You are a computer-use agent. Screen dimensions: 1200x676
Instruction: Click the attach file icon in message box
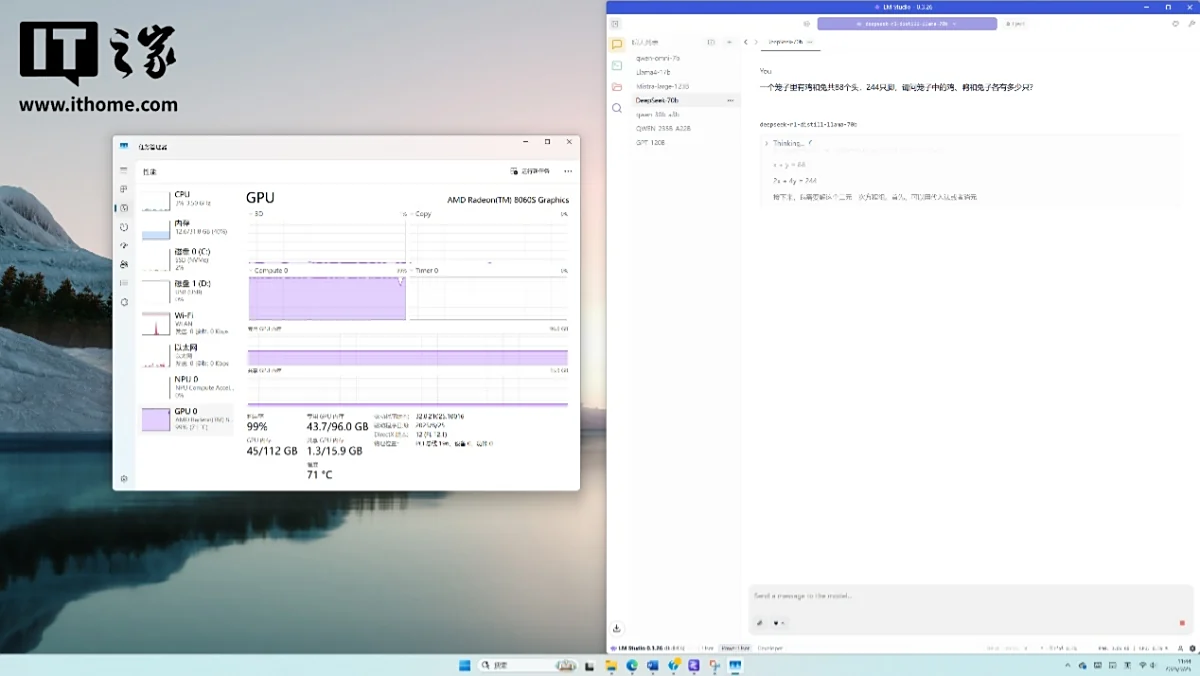click(760, 623)
